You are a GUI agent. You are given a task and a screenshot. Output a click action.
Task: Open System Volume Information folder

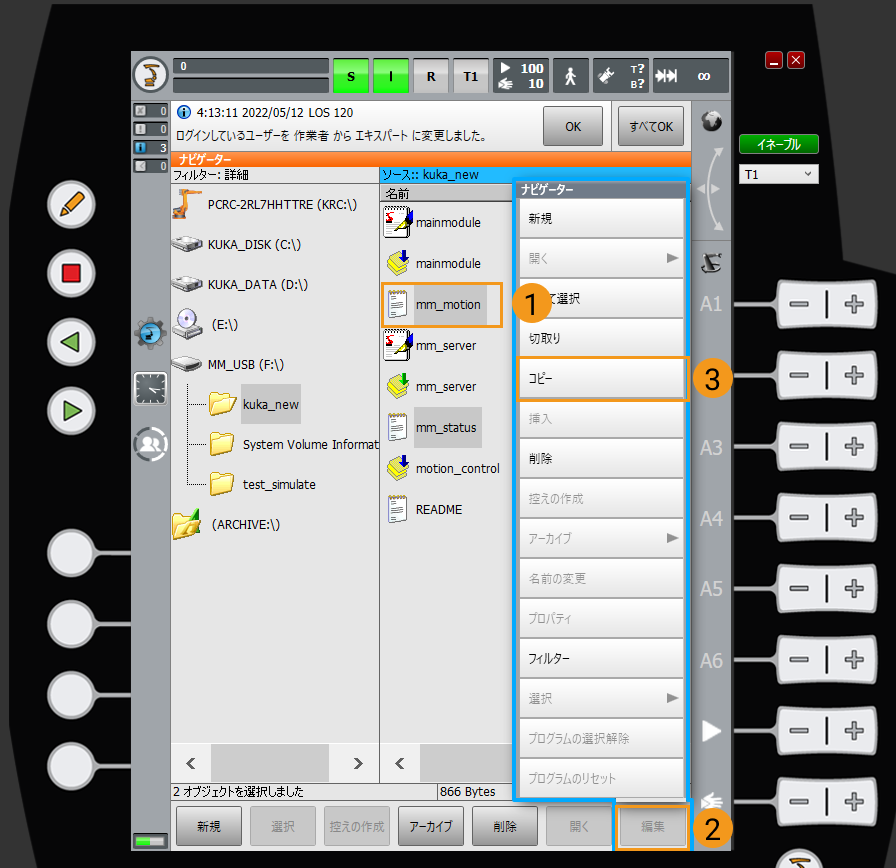(294, 445)
